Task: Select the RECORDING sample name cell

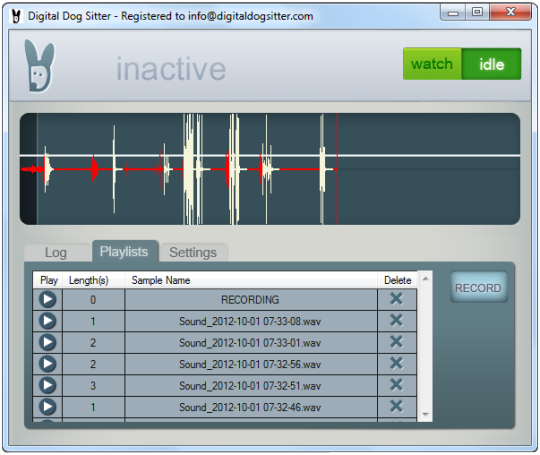Action: 251,299
